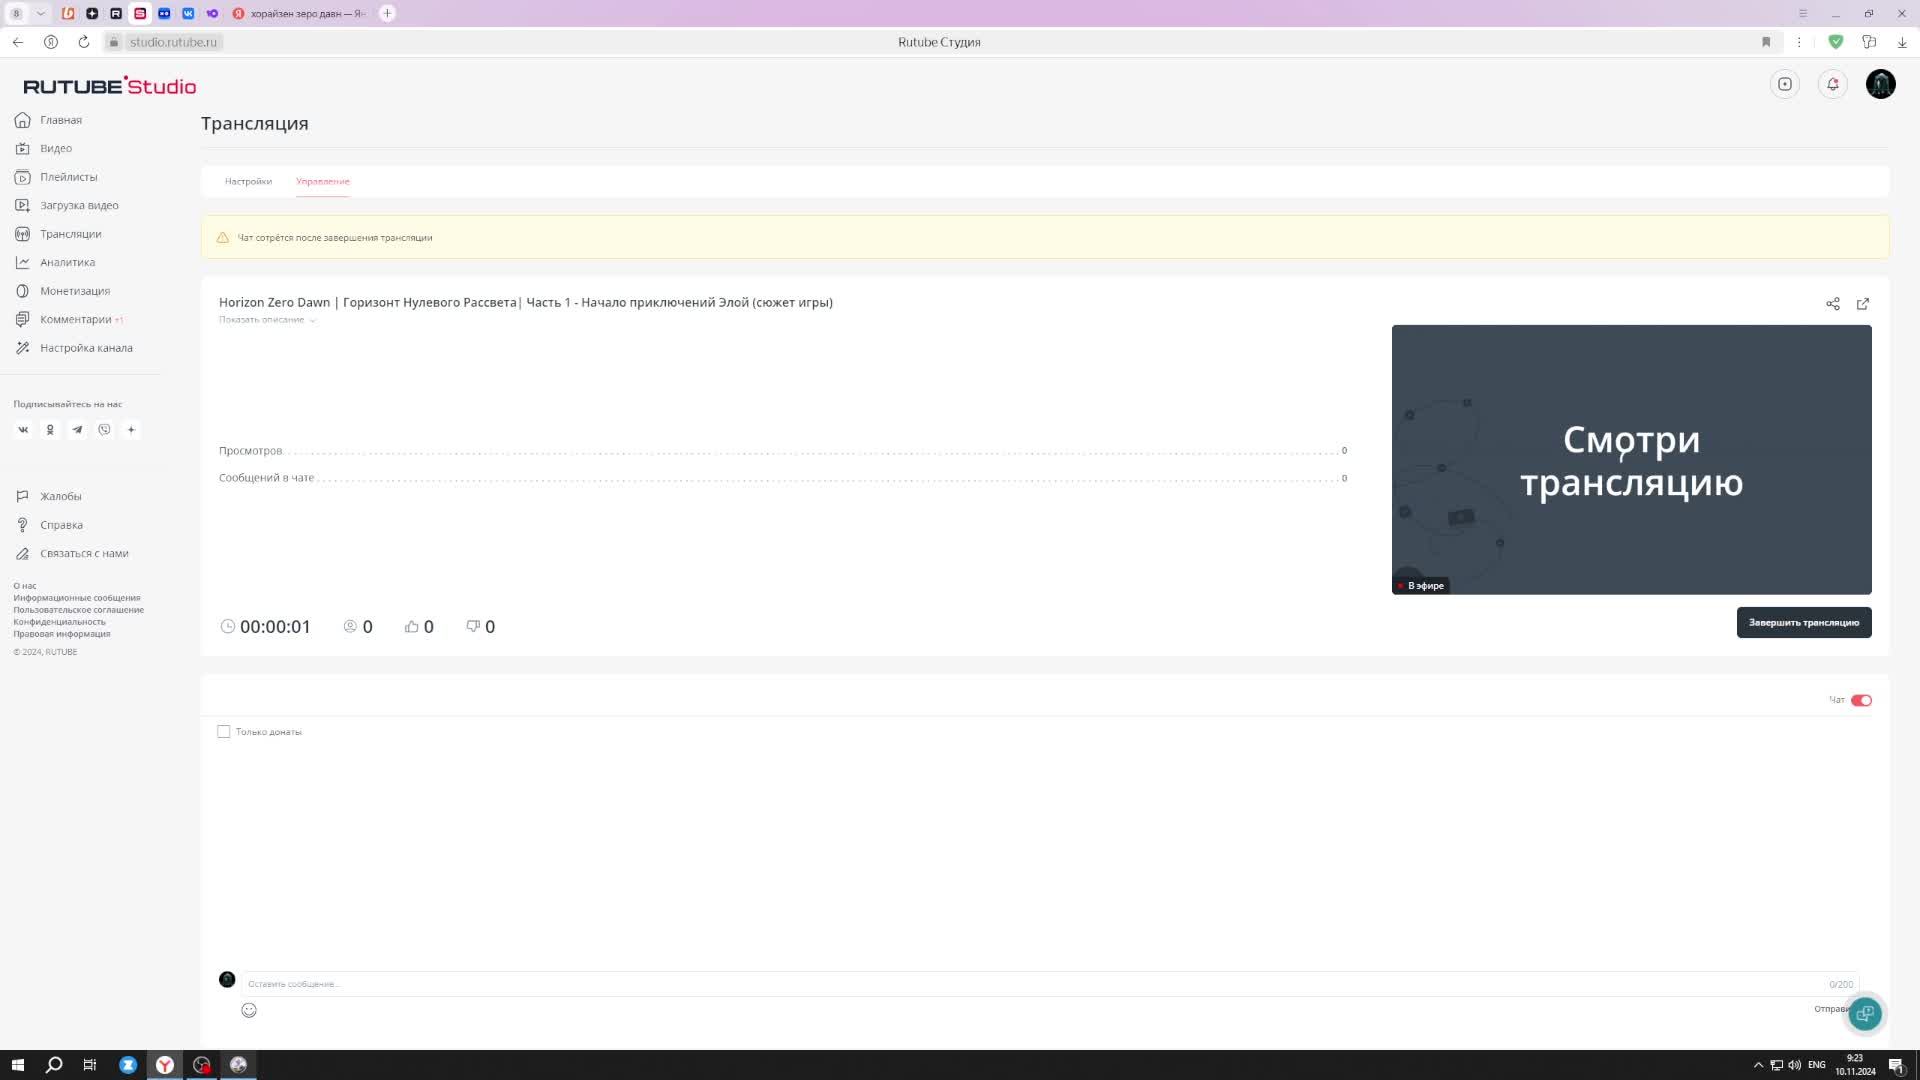
Task: Open the О нас footer link
Action: pos(25,586)
